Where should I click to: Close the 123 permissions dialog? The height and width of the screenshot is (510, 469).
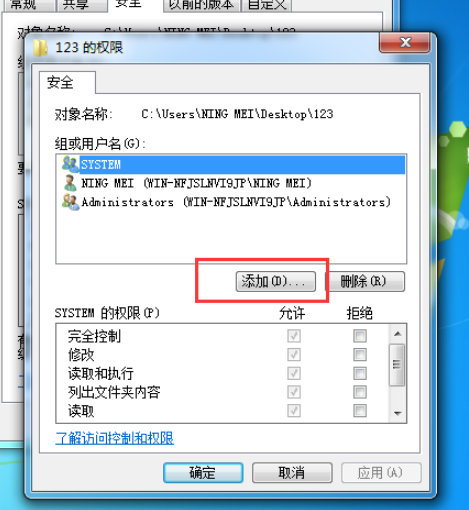pyautogui.click(x=404, y=43)
